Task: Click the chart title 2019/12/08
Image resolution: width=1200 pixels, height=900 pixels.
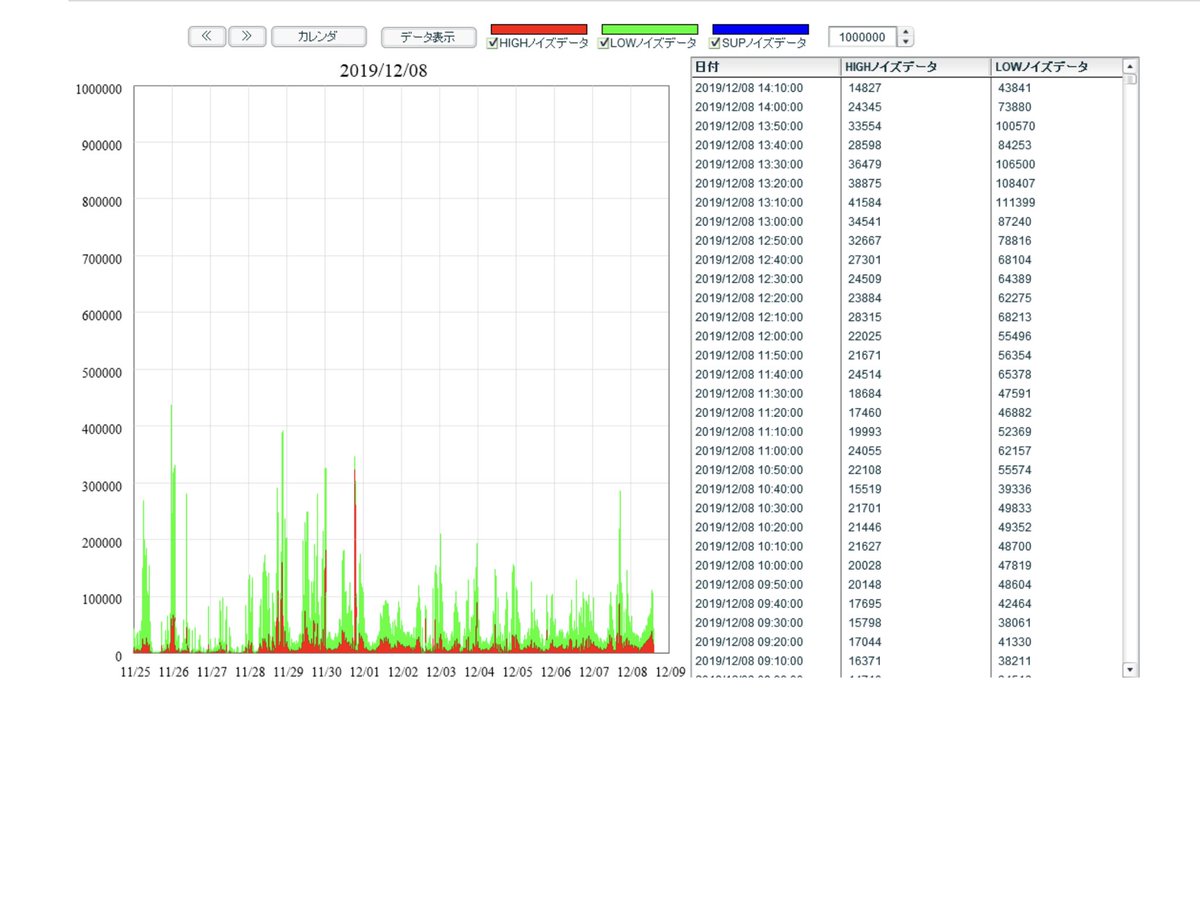Action: pos(386,71)
